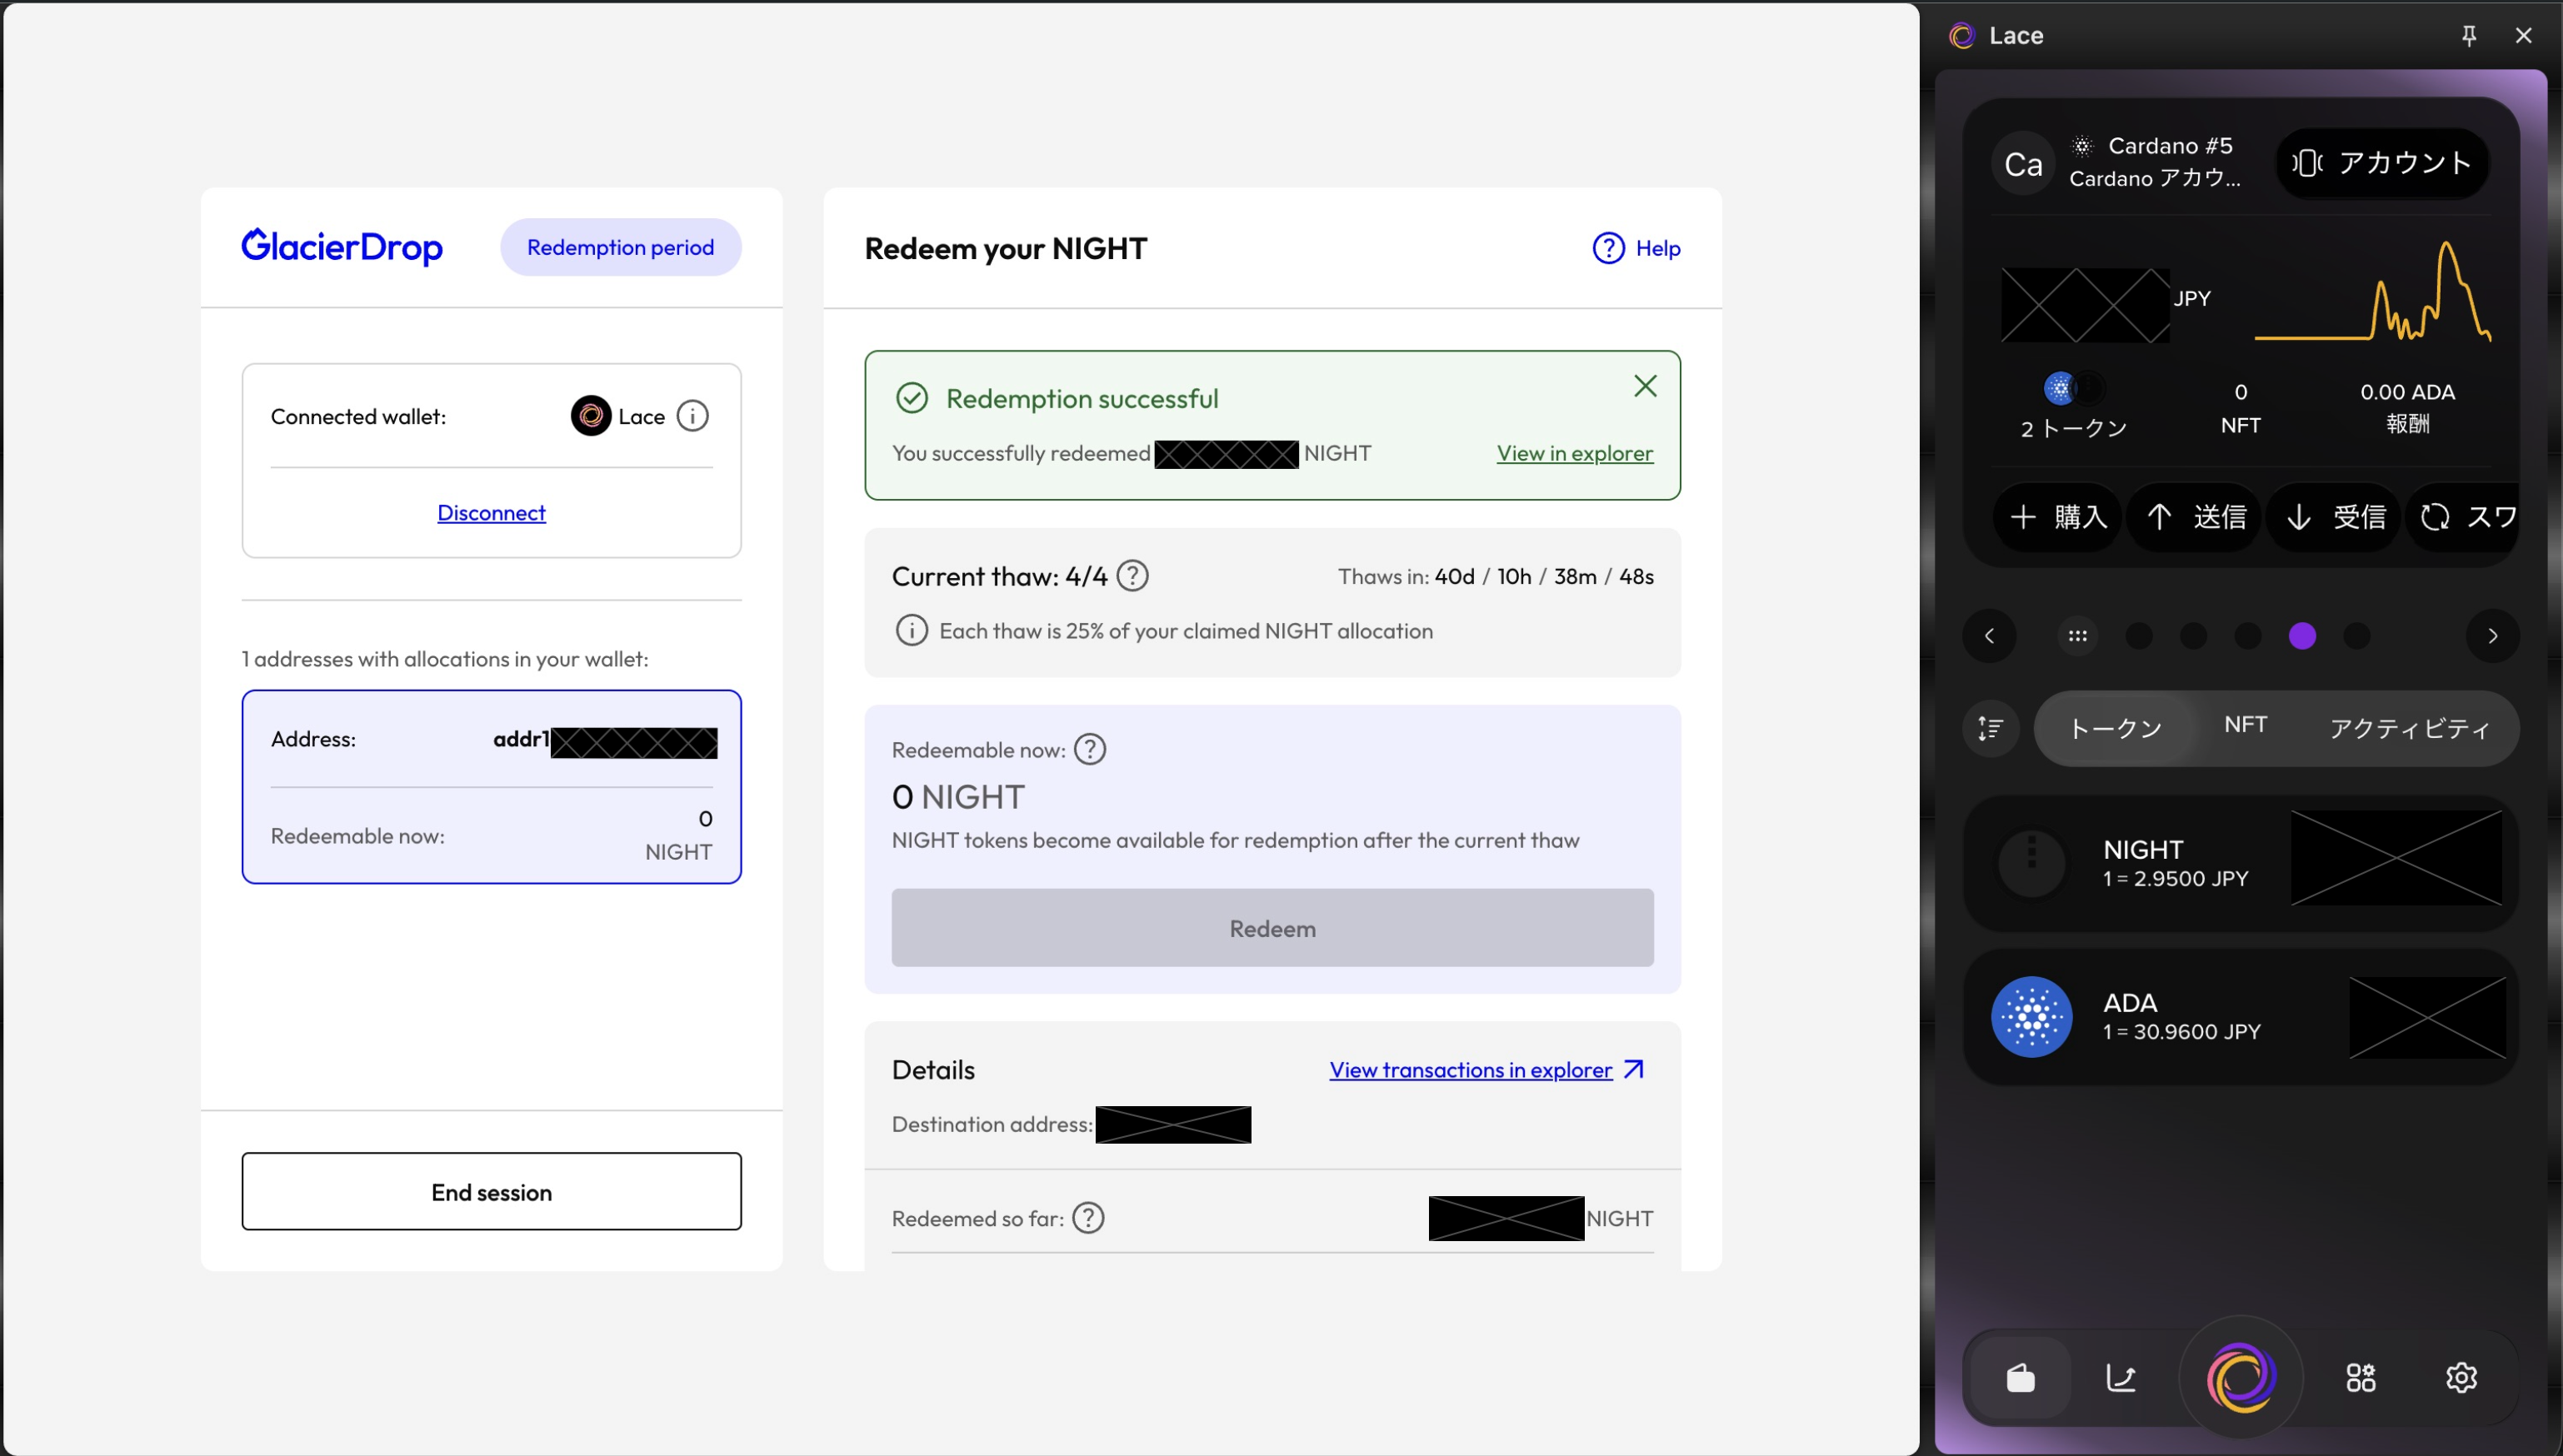Screen dimensions: 2563x1456
Task: Open the chart activity bottom icon
Action: tap(2121, 1378)
